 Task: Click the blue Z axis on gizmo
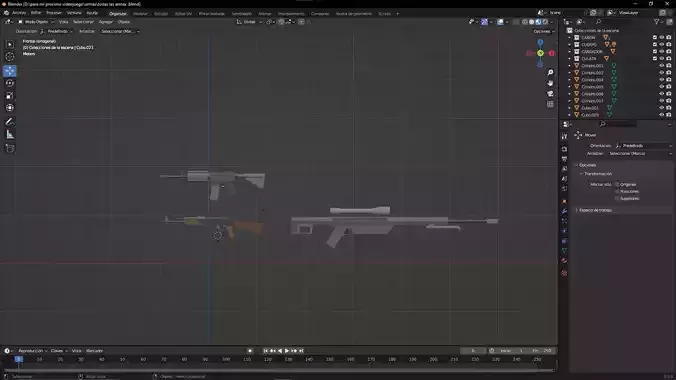(540, 42)
